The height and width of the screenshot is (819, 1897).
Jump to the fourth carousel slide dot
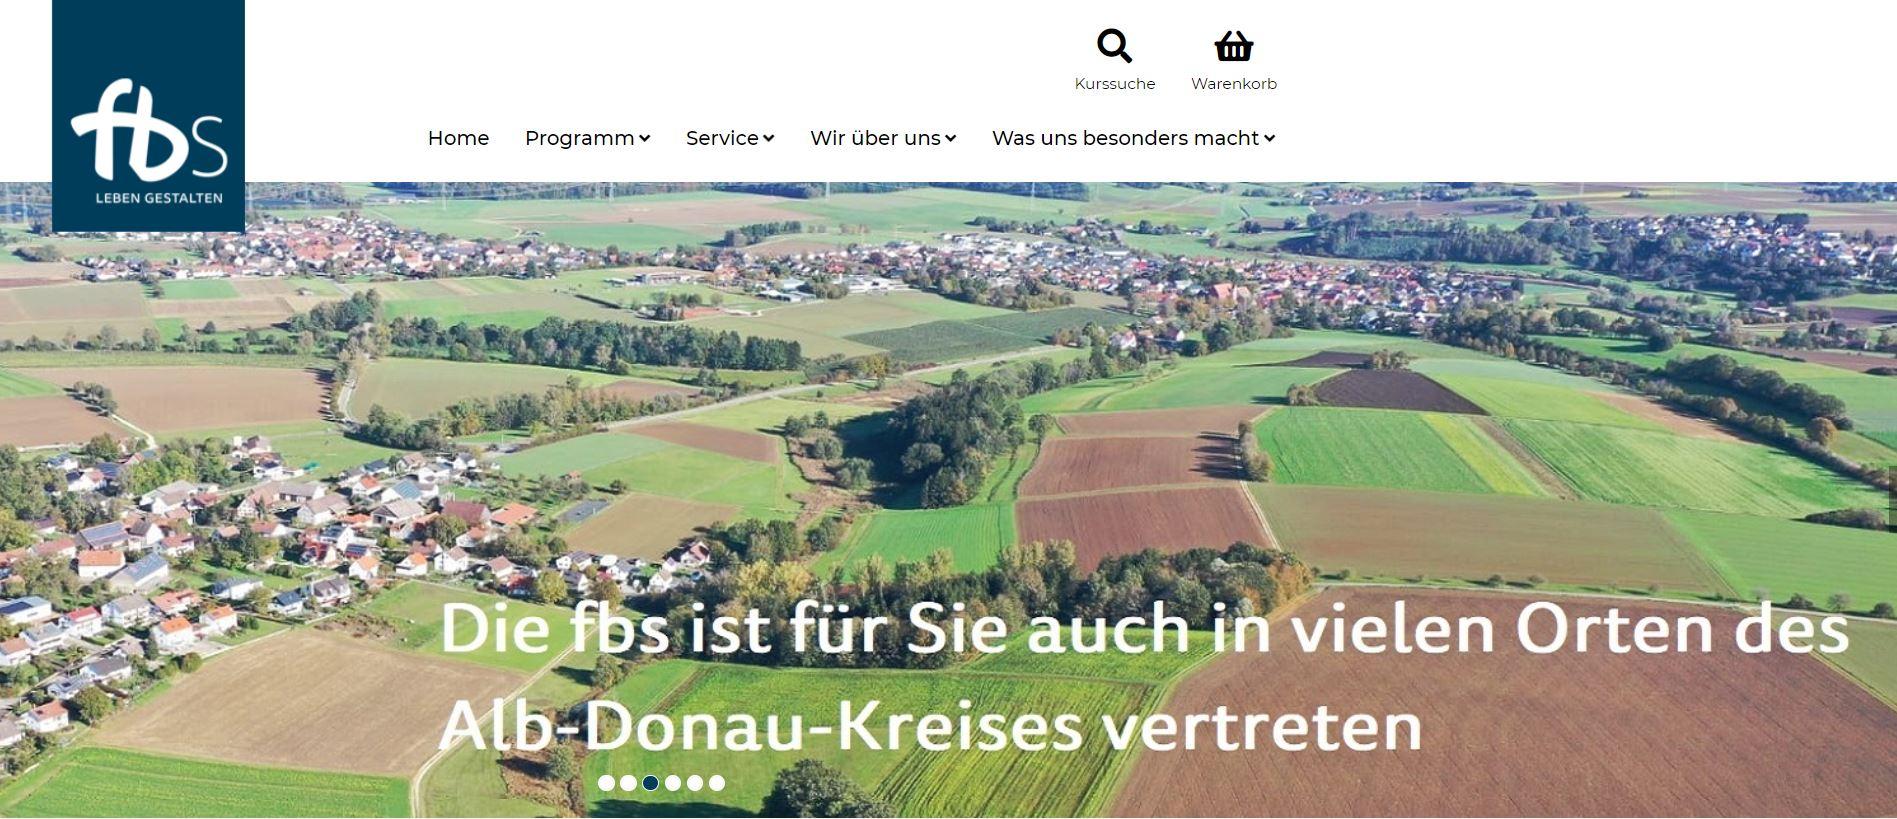(672, 783)
